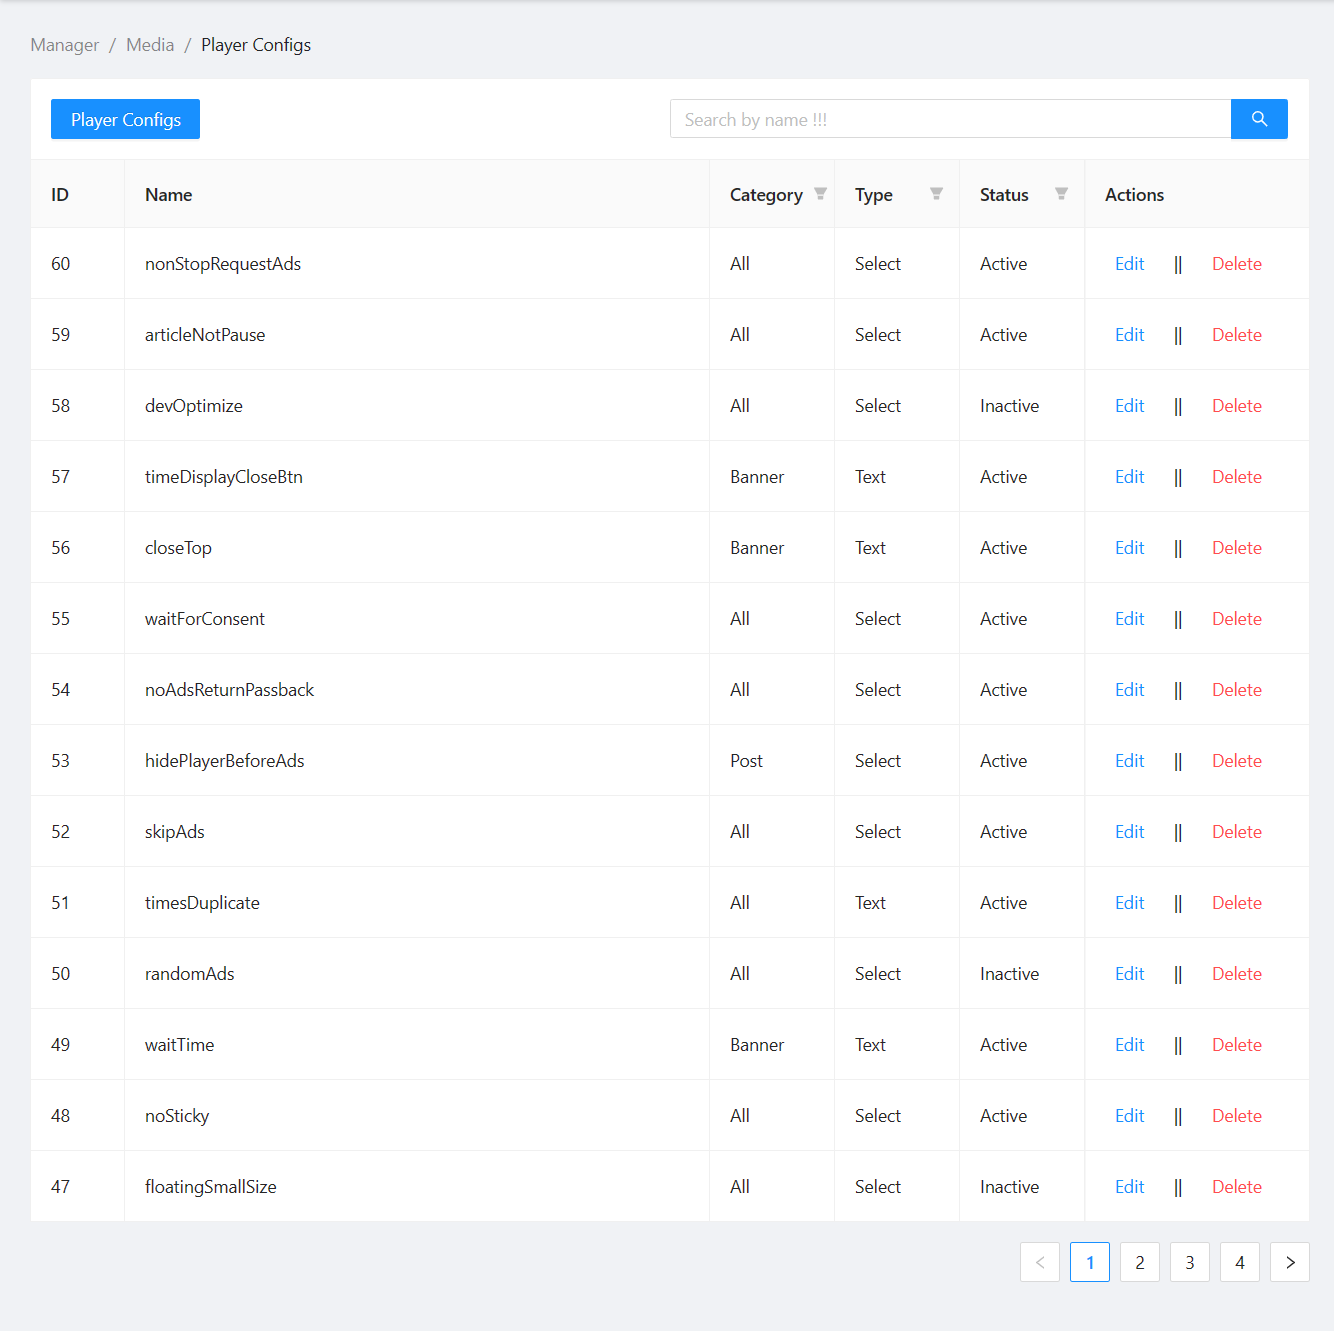Edit the nonStopRequestAds config
This screenshot has width=1334, height=1331.
(1130, 264)
